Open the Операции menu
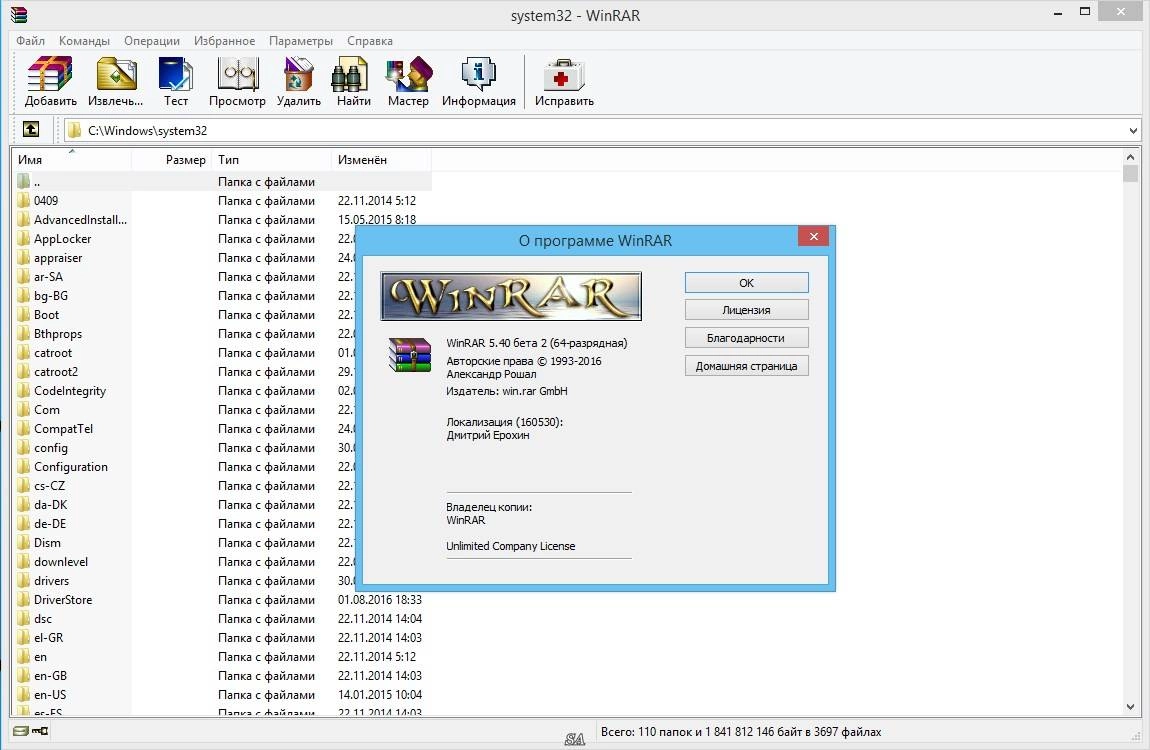This screenshot has width=1150, height=750. pyautogui.click(x=152, y=41)
